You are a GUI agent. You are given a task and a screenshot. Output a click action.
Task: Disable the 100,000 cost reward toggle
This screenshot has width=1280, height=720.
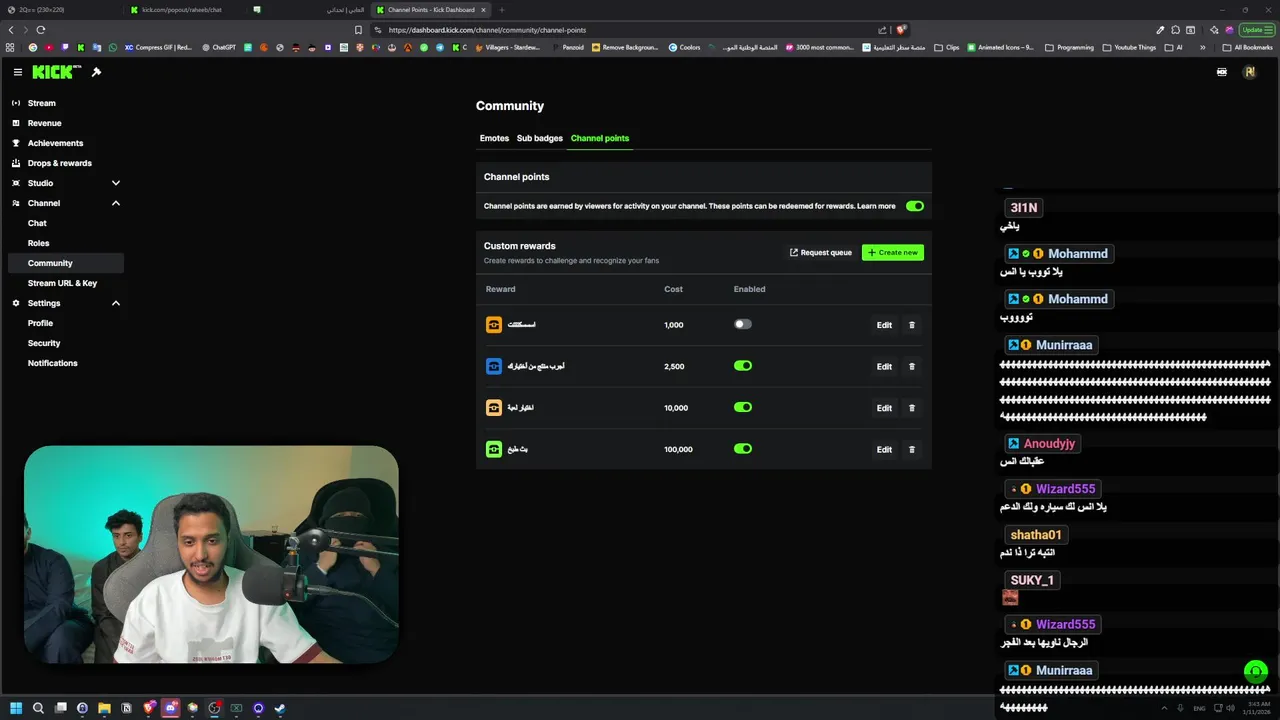(x=743, y=449)
